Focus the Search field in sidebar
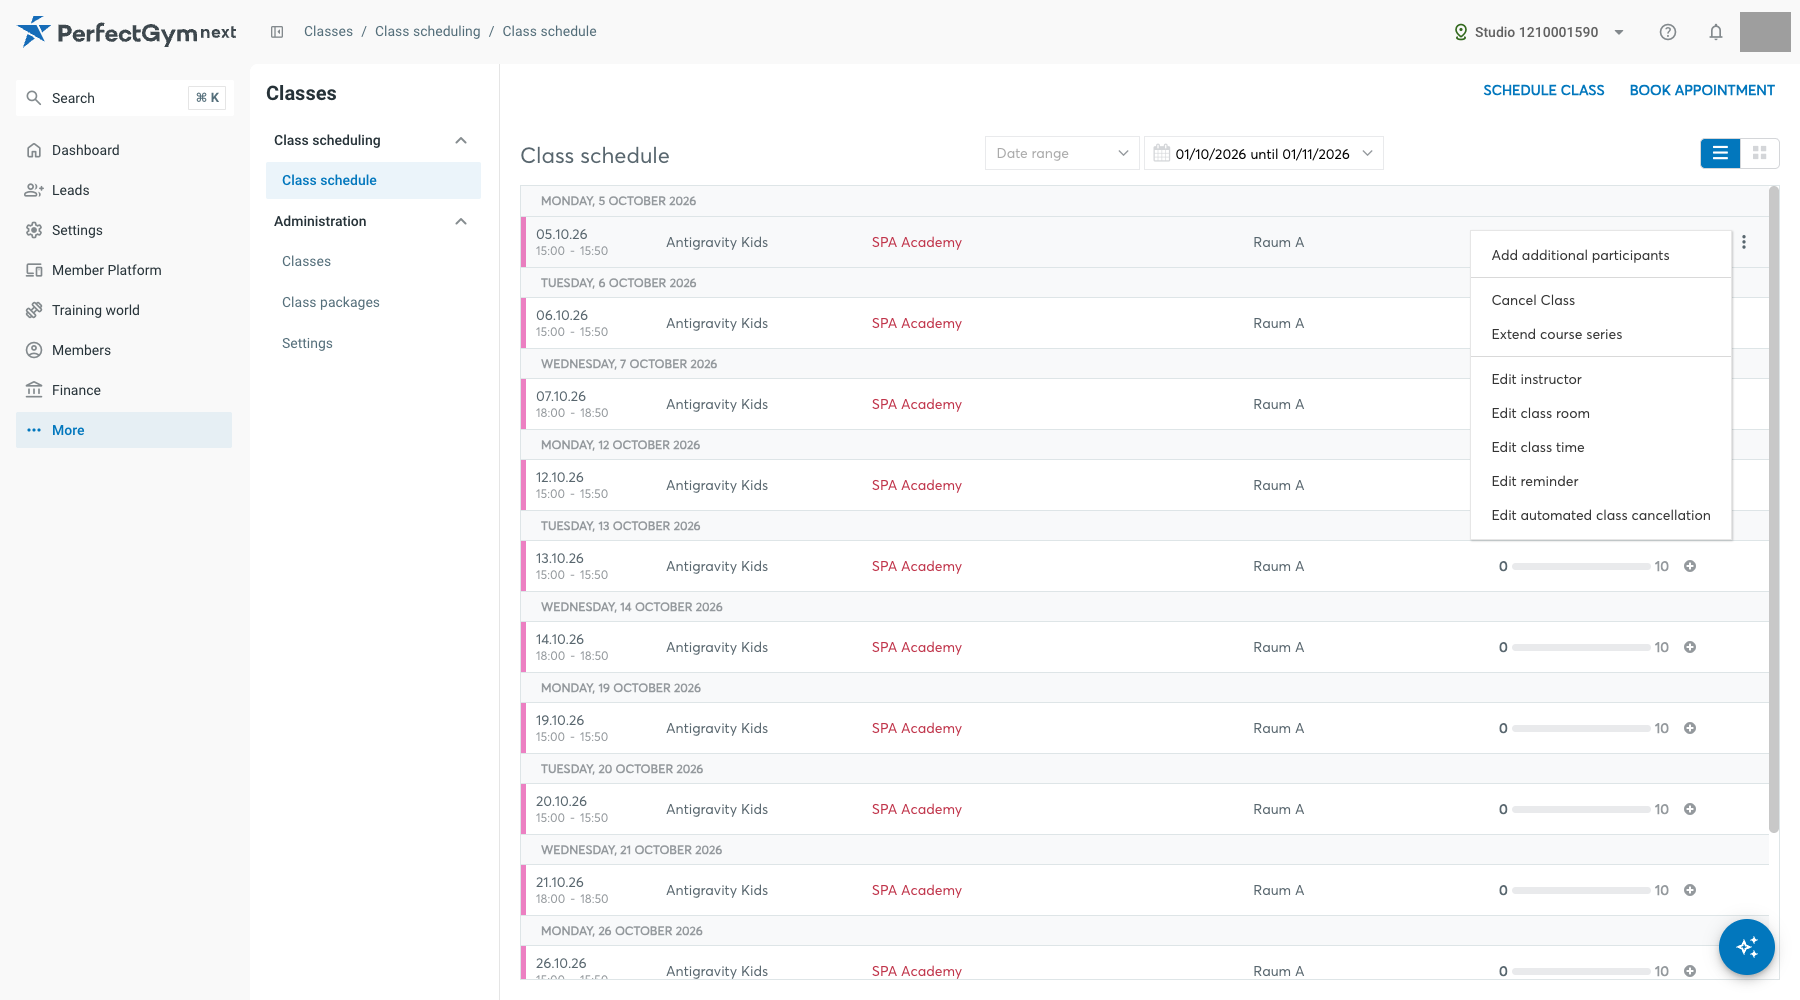The height and width of the screenshot is (1000, 1800). (125, 98)
